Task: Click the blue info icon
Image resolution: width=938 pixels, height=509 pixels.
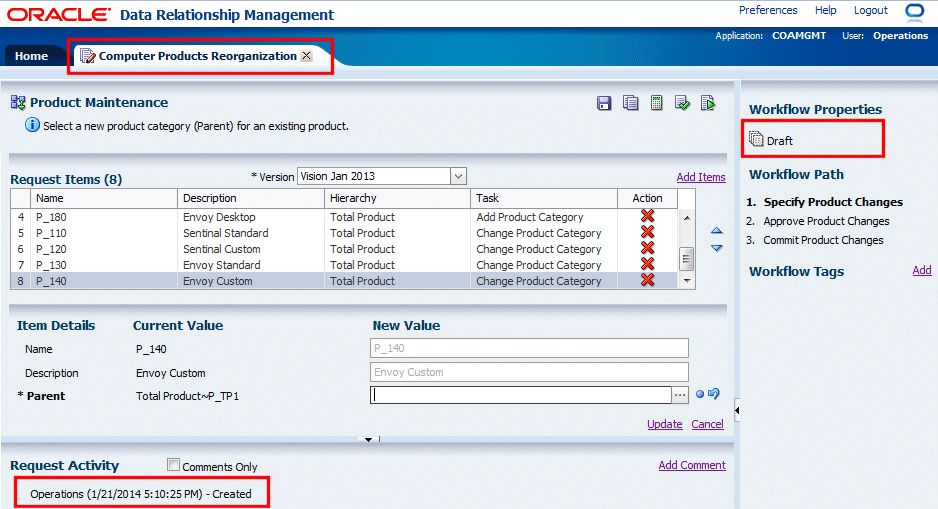Action: [32, 125]
